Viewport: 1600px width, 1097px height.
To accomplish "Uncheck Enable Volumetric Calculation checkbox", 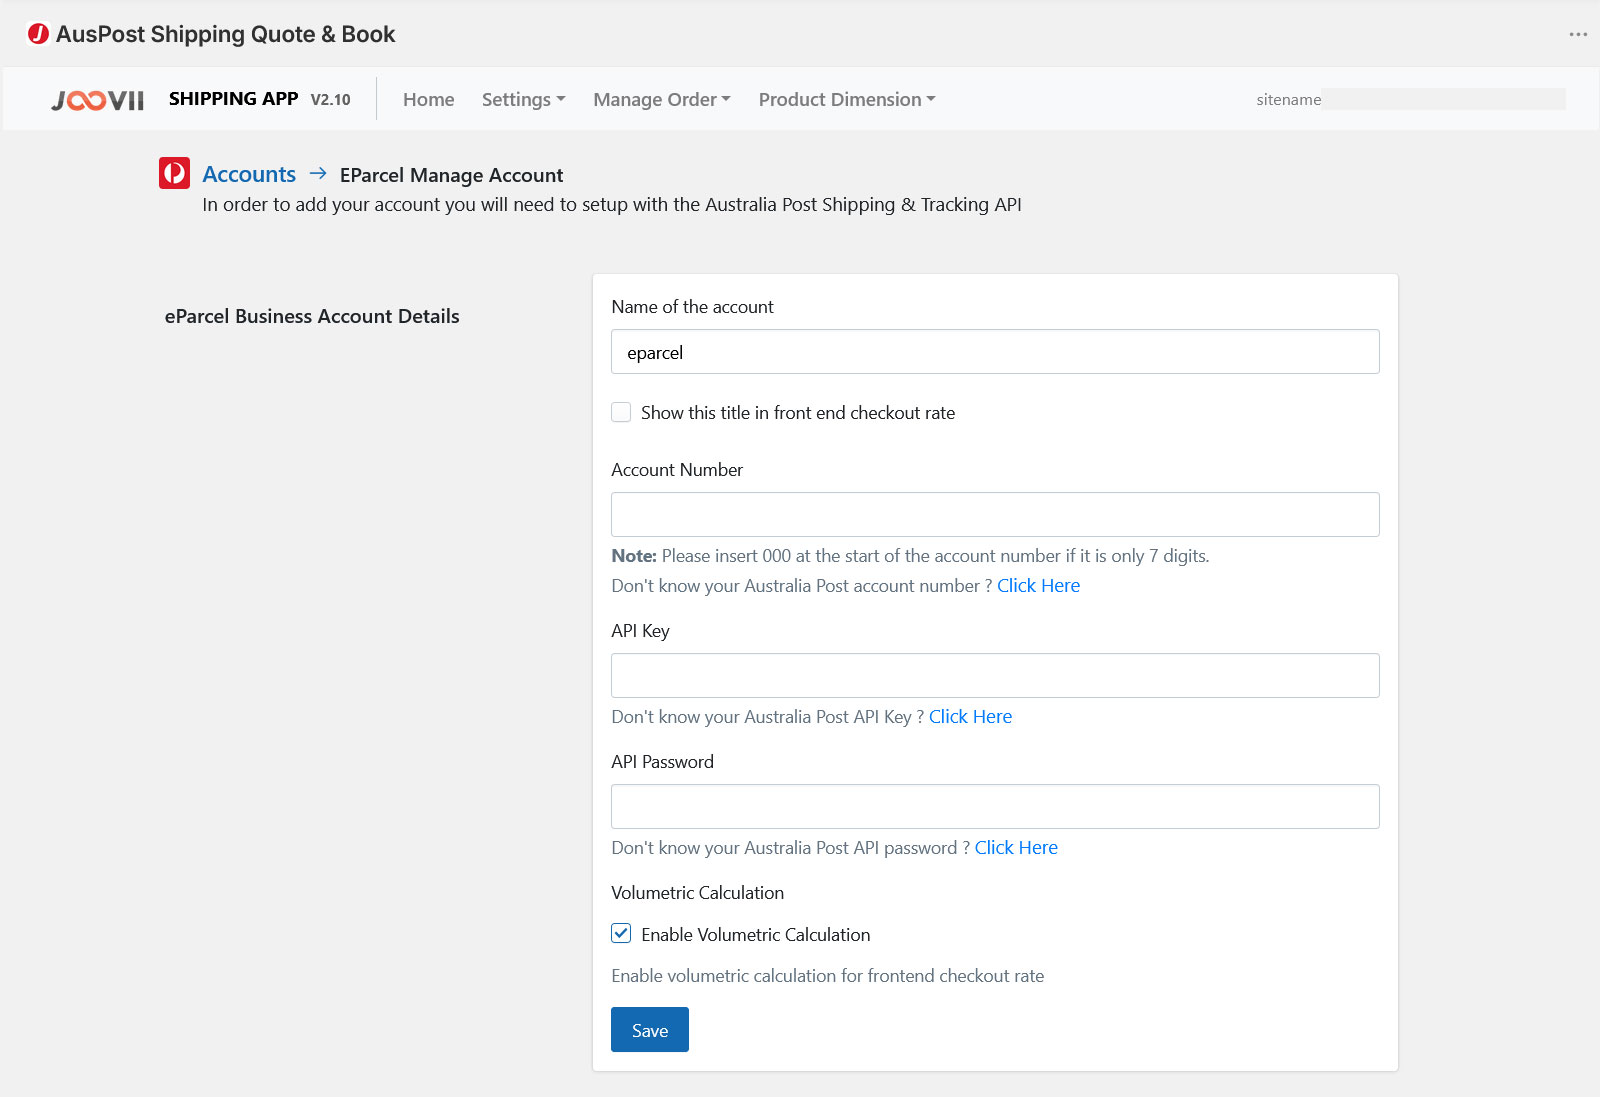I will click(x=621, y=934).
